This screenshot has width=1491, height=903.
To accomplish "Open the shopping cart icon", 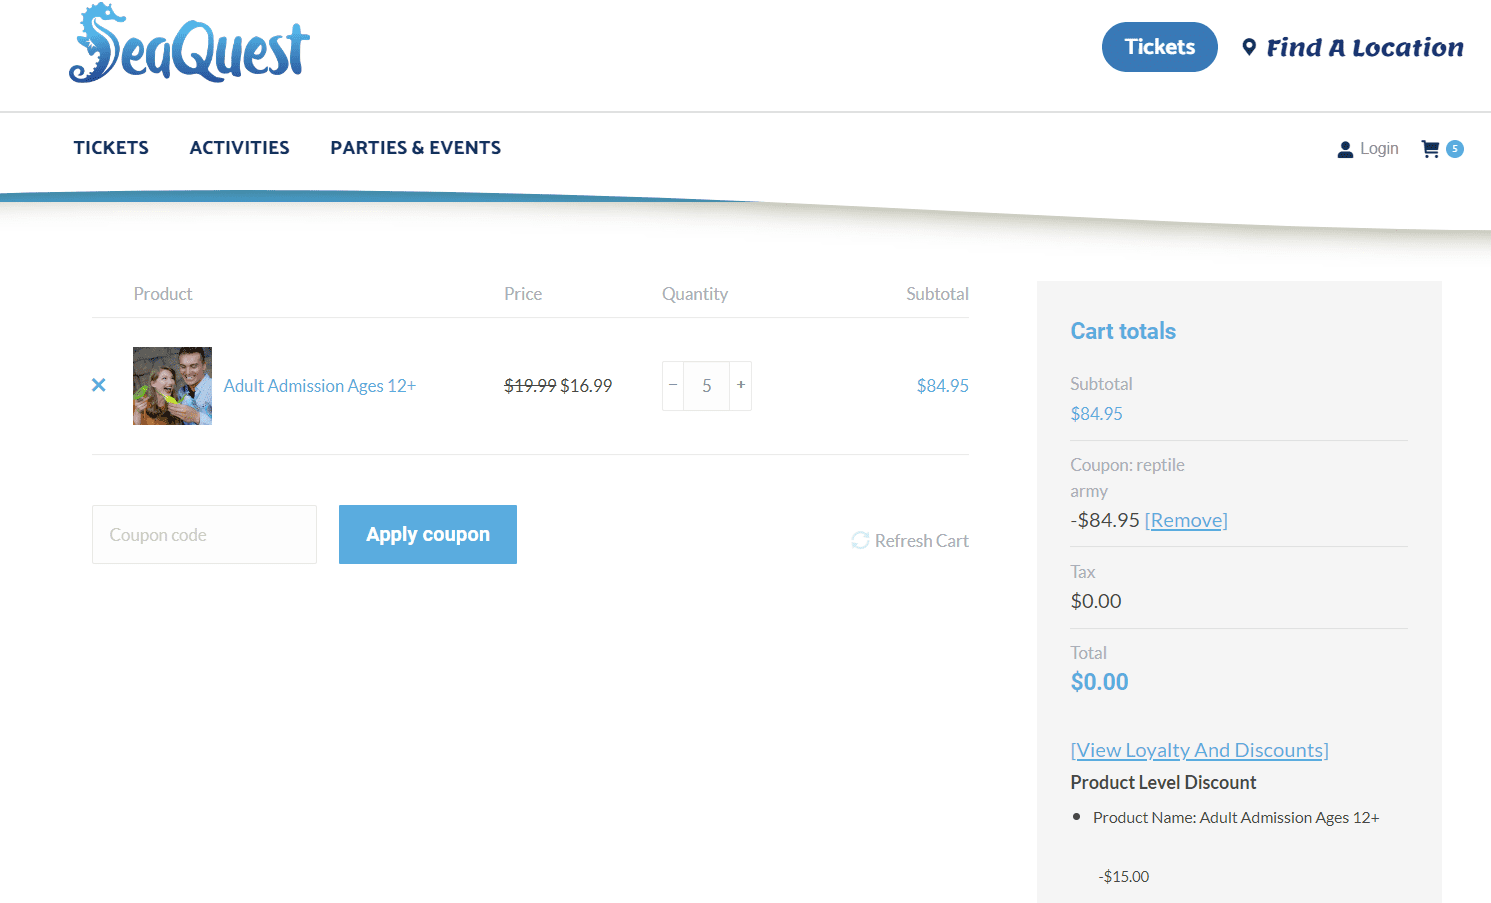I will click(x=1430, y=149).
